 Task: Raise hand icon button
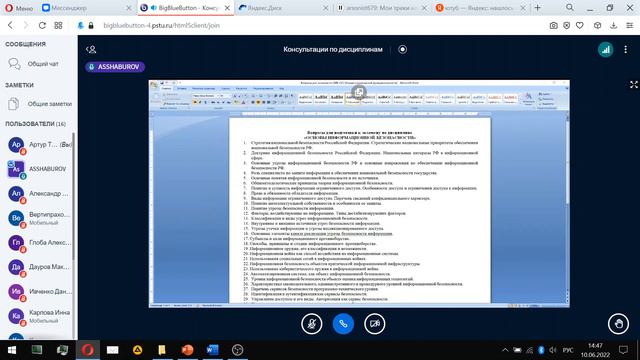[x=618, y=324]
